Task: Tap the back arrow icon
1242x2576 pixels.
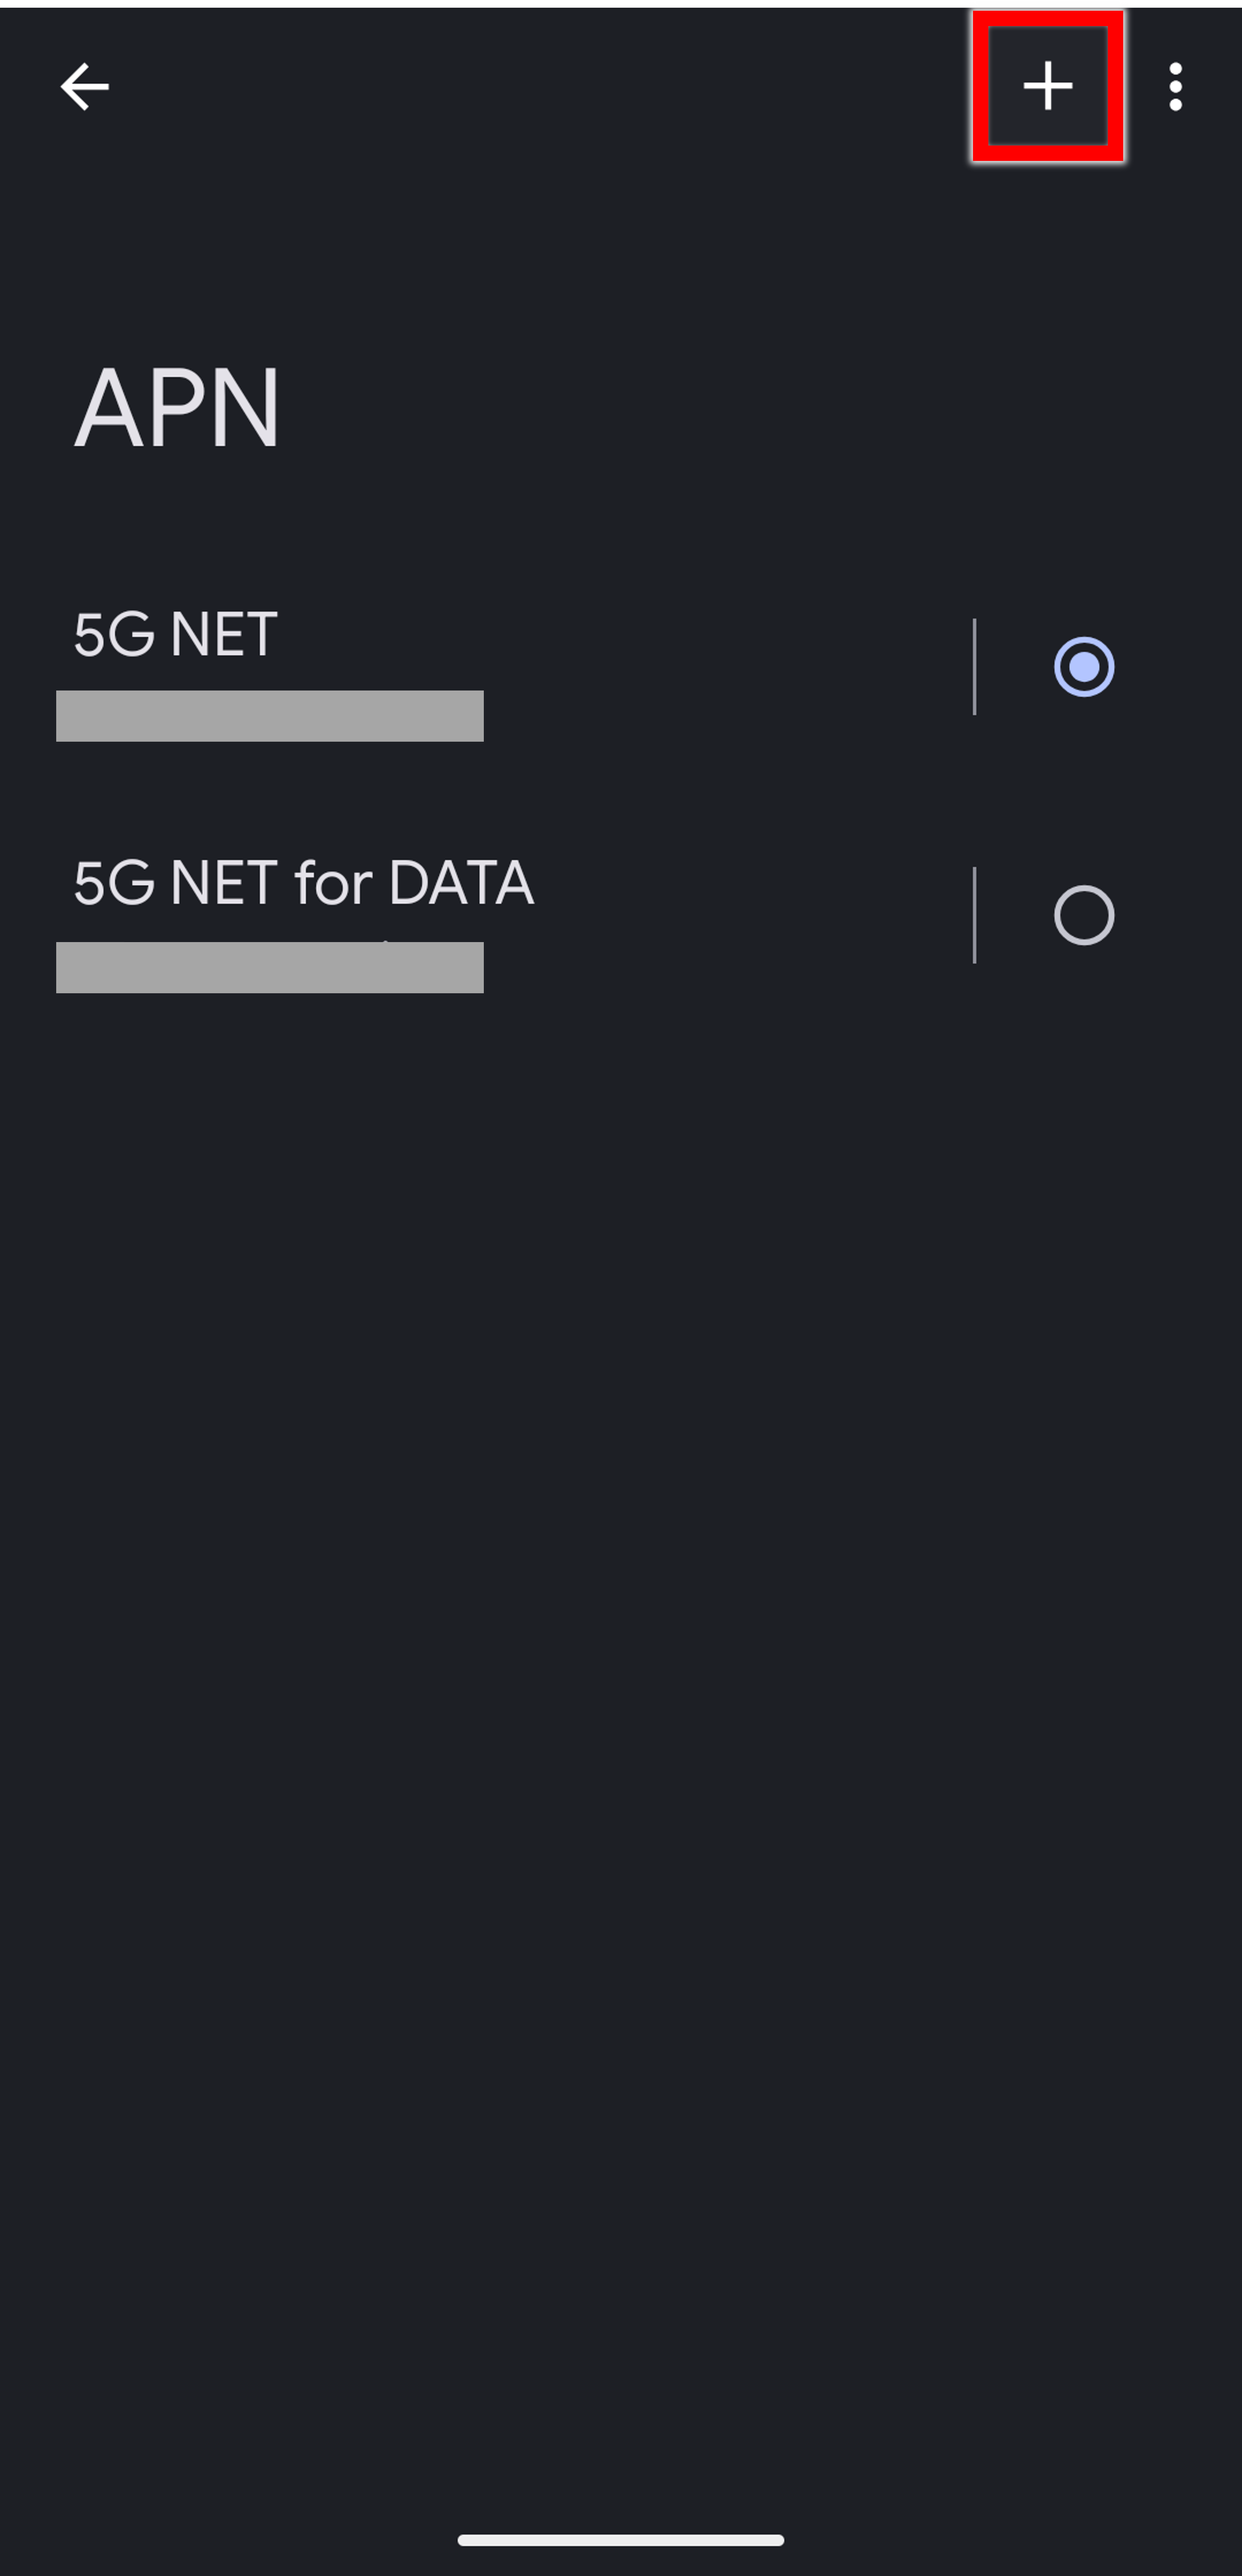Action: coord(84,87)
